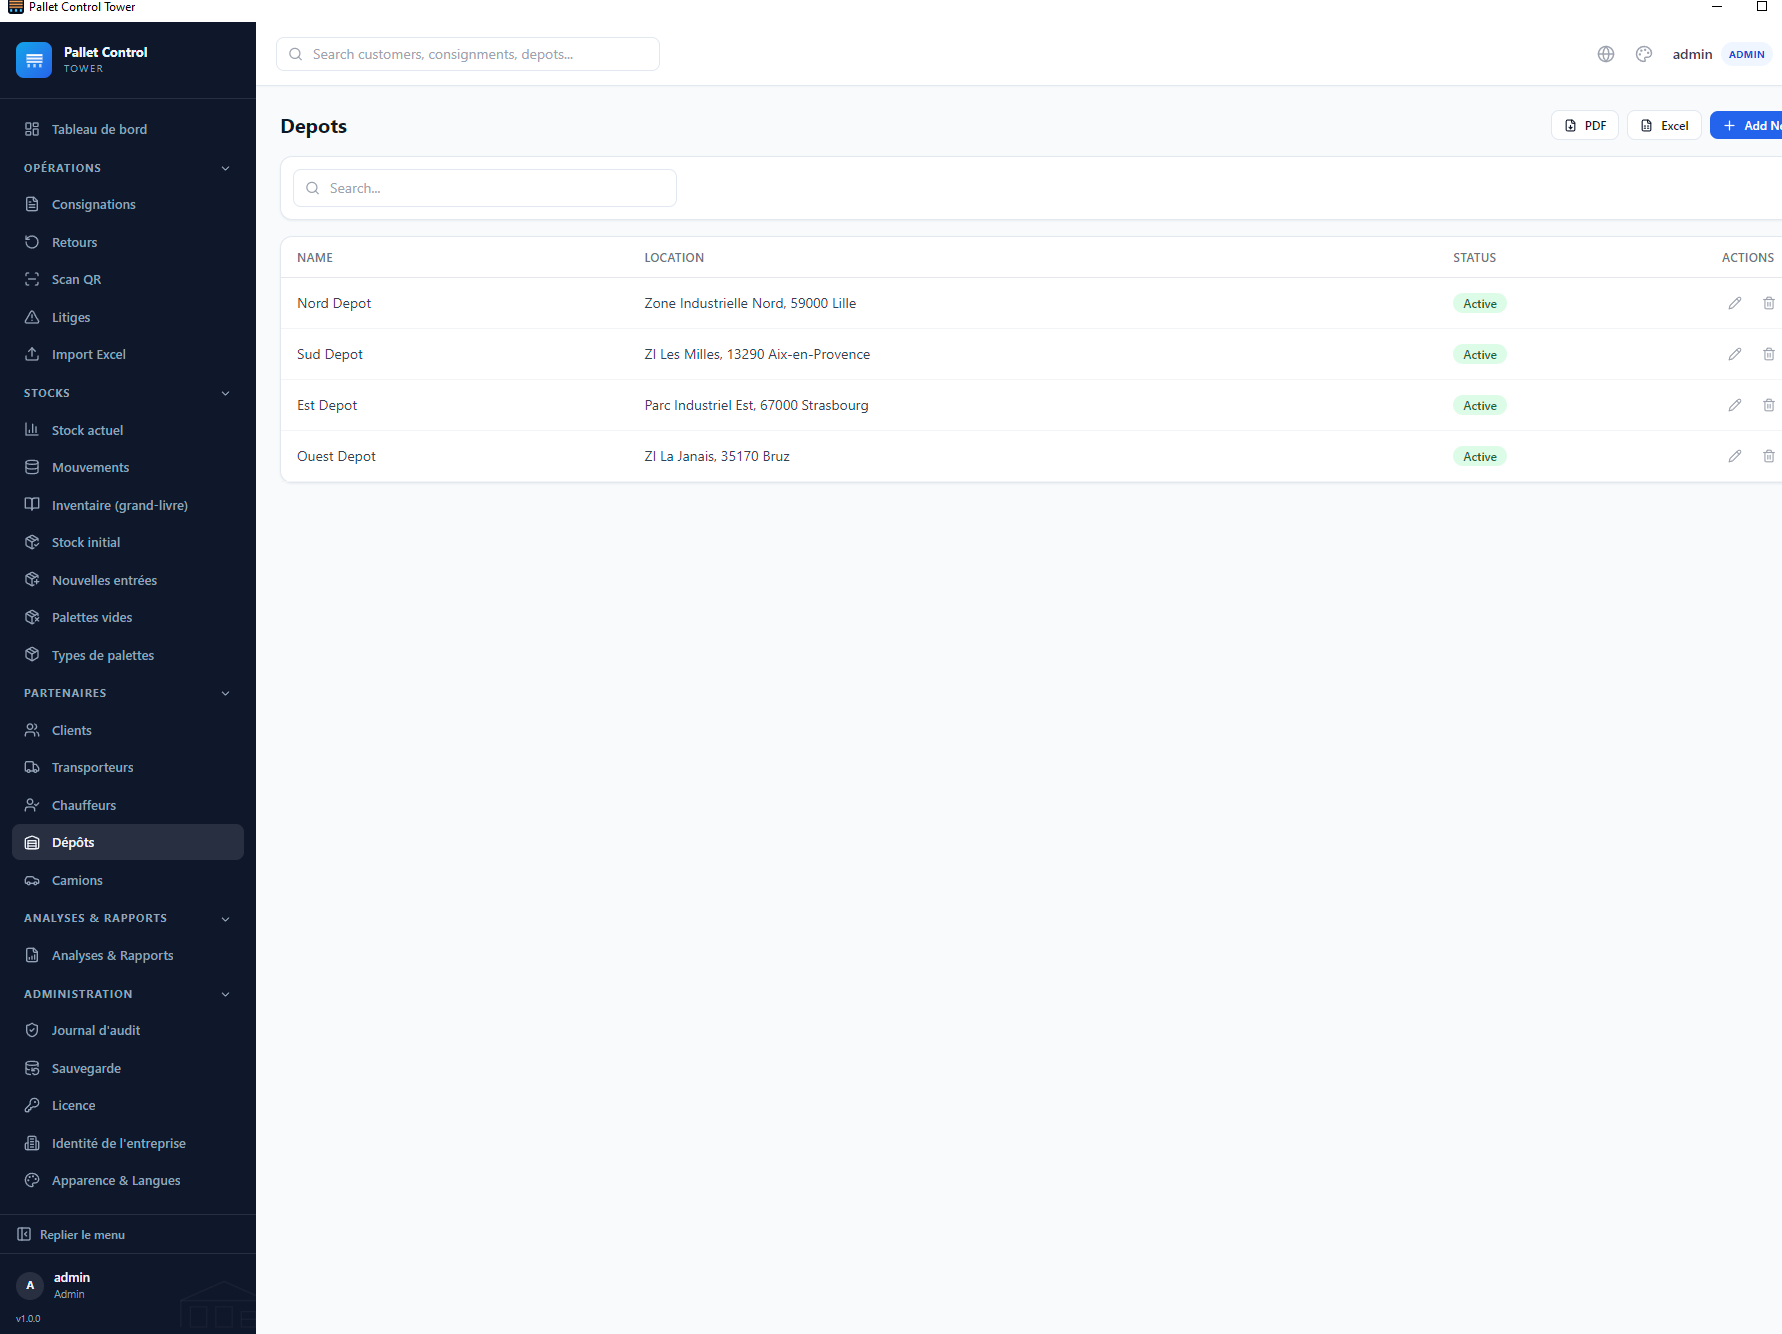This screenshot has height=1334, width=1782.
Task: Delete the Nord Depot row
Action: click(1769, 303)
